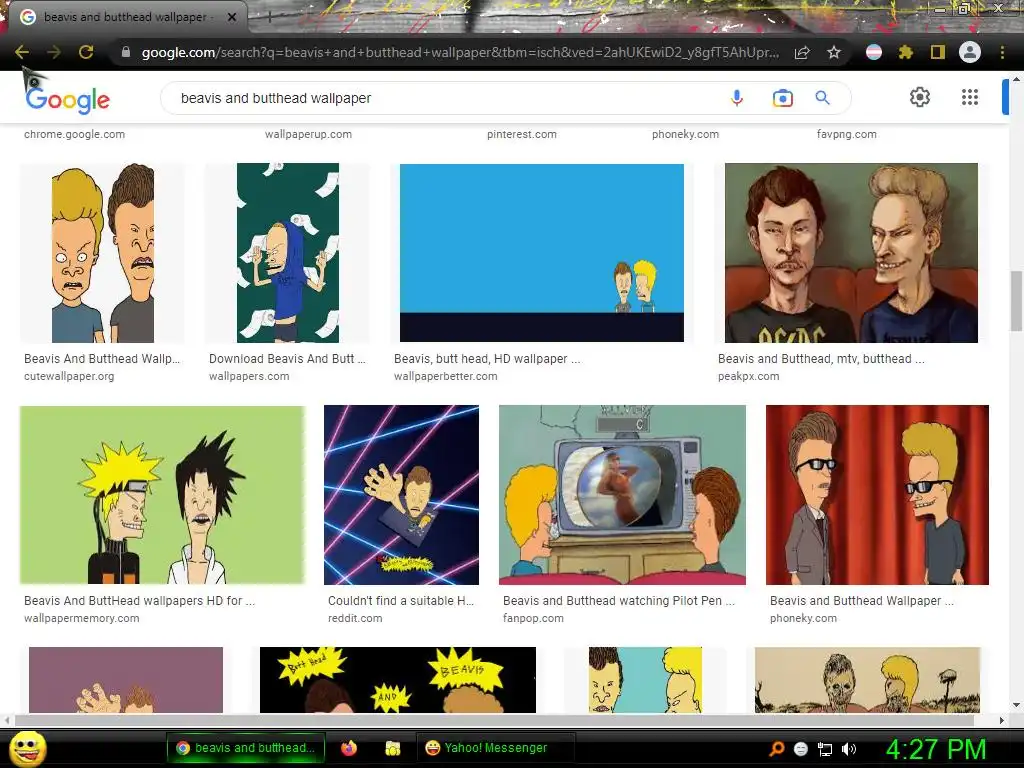Open Chrome's three-dot menu
This screenshot has width=1024, height=768.
[1002, 52]
